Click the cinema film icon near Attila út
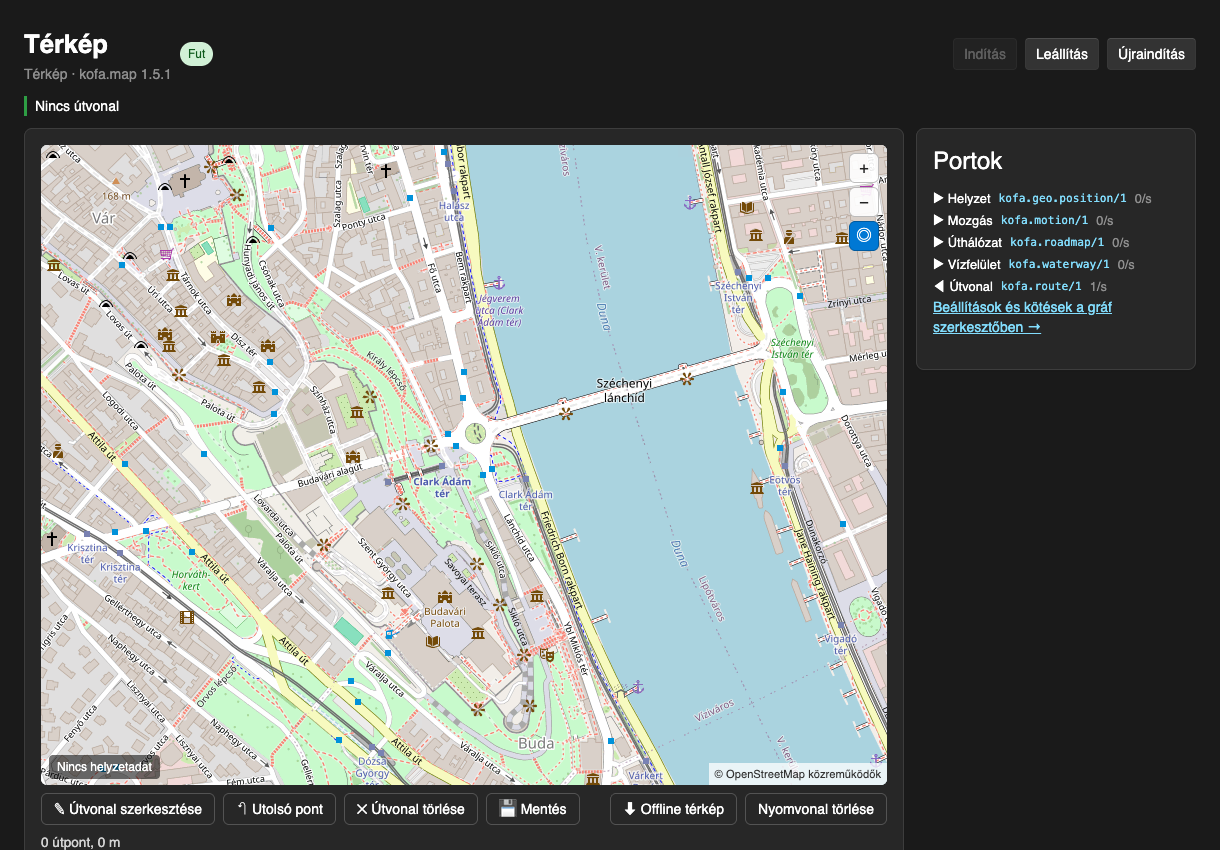Image resolution: width=1220 pixels, height=850 pixels. (x=187, y=617)
